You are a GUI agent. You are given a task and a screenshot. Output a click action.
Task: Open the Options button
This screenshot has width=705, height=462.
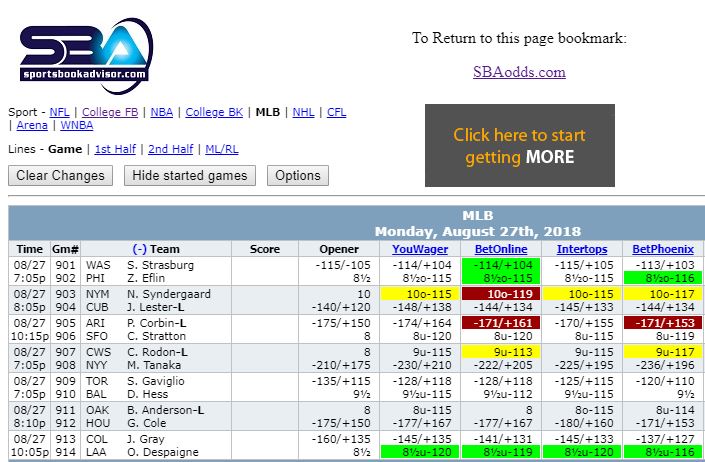(x=298, y=175)
